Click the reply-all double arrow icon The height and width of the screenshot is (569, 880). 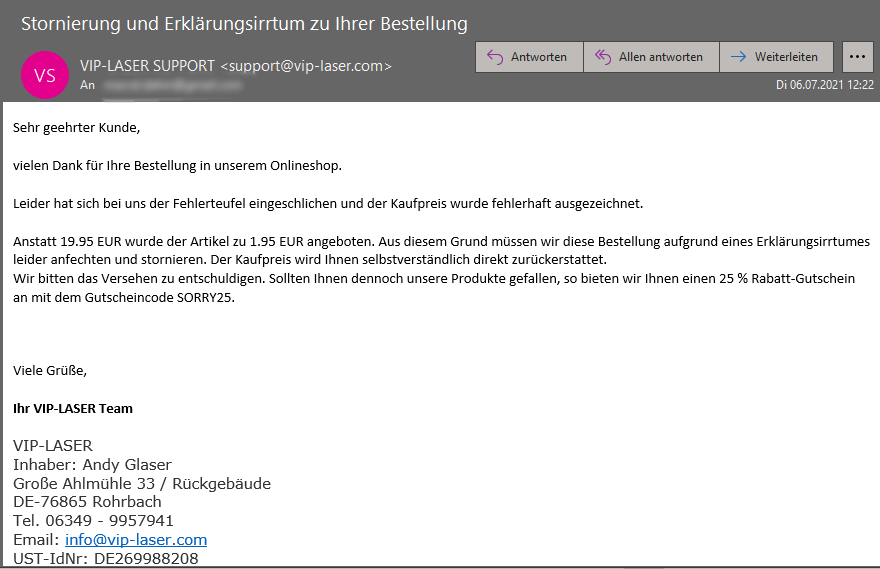603,57
